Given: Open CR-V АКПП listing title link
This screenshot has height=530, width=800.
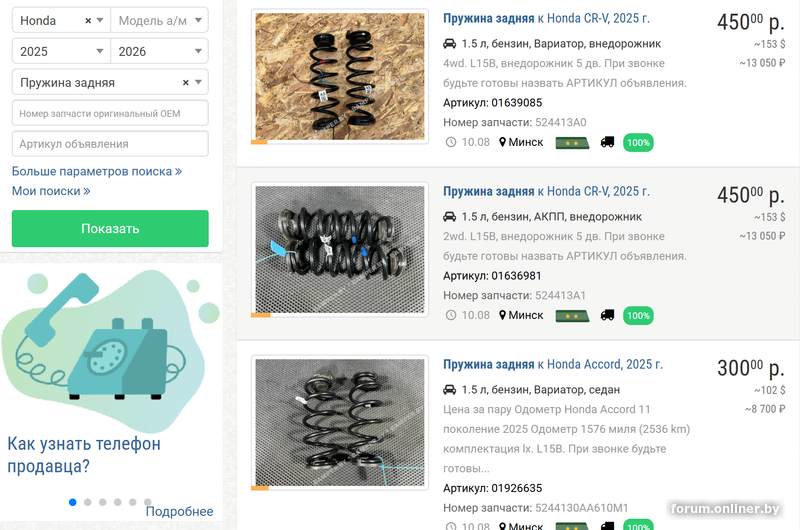Looking at the screenshot, I should [x=546, y=191].
